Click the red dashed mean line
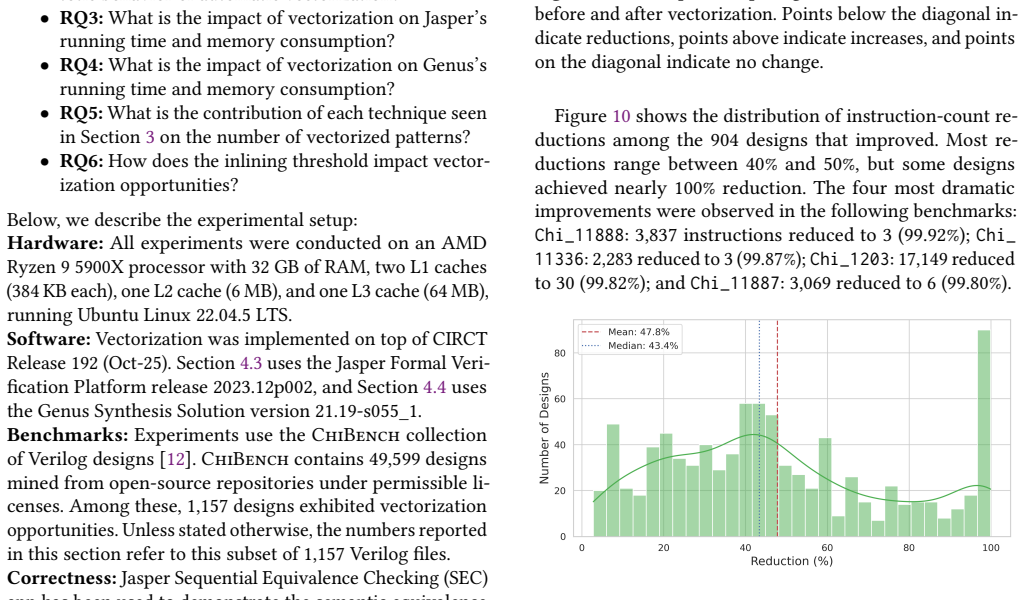The width and height of the screenshot is (1024, 600). click(x=777, y=428)
